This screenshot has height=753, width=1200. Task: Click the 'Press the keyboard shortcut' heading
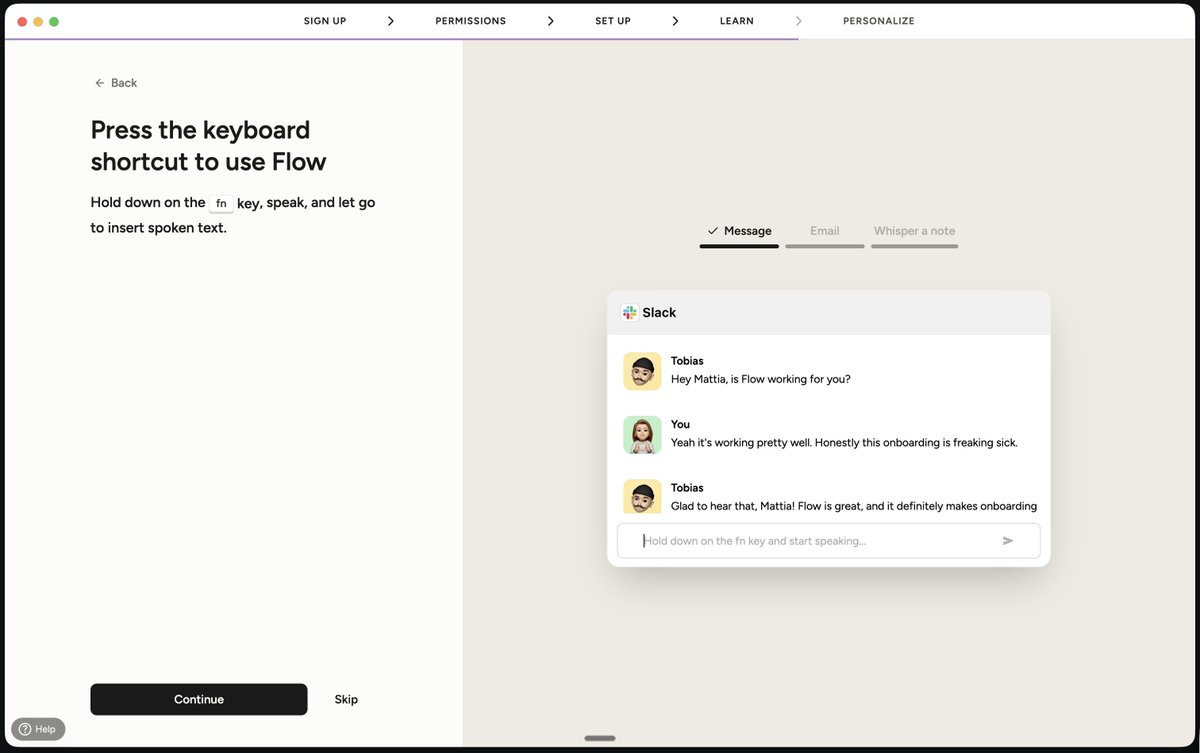208,146
